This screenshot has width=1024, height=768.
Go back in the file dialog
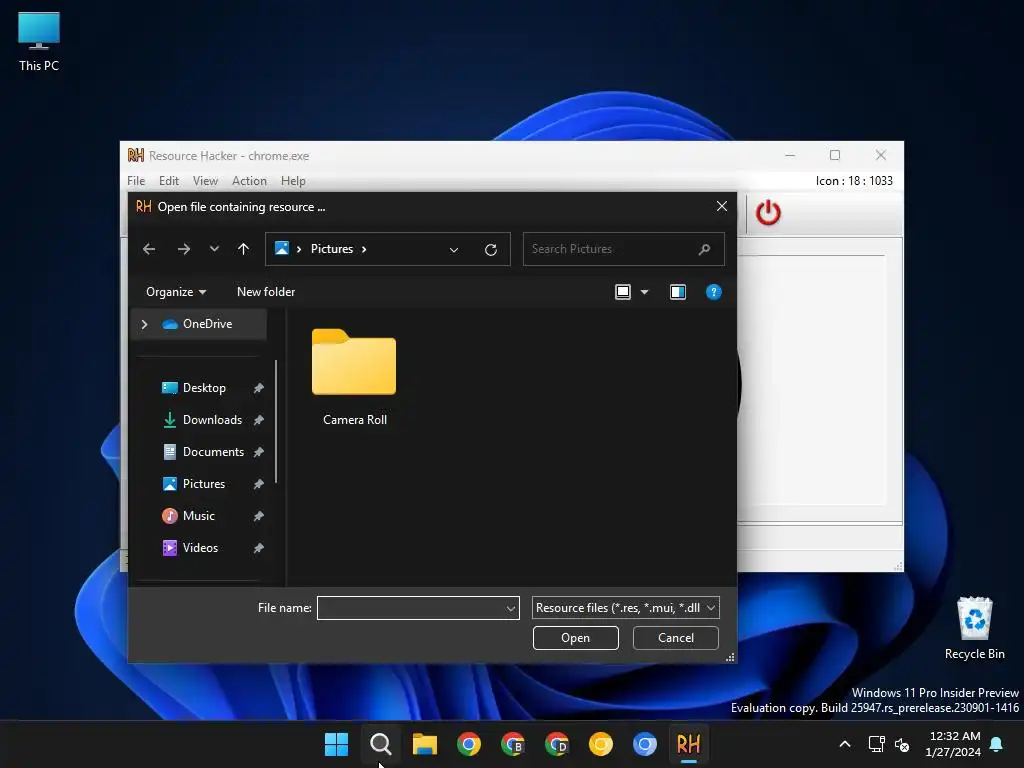point(149,249)
